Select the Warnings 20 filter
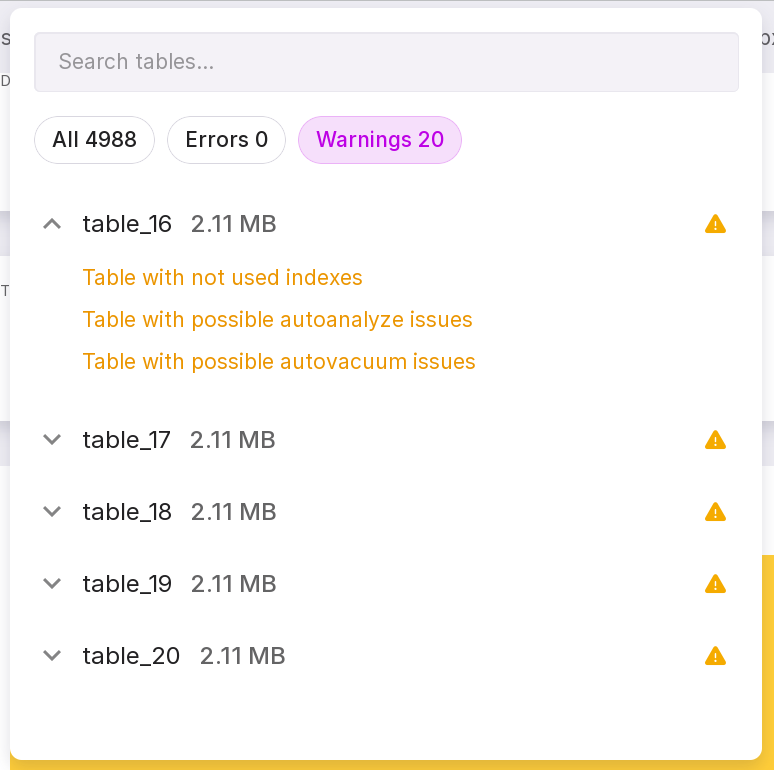This screenshot has height=770, width=774. pyautogui.click(x=380, y=140)
